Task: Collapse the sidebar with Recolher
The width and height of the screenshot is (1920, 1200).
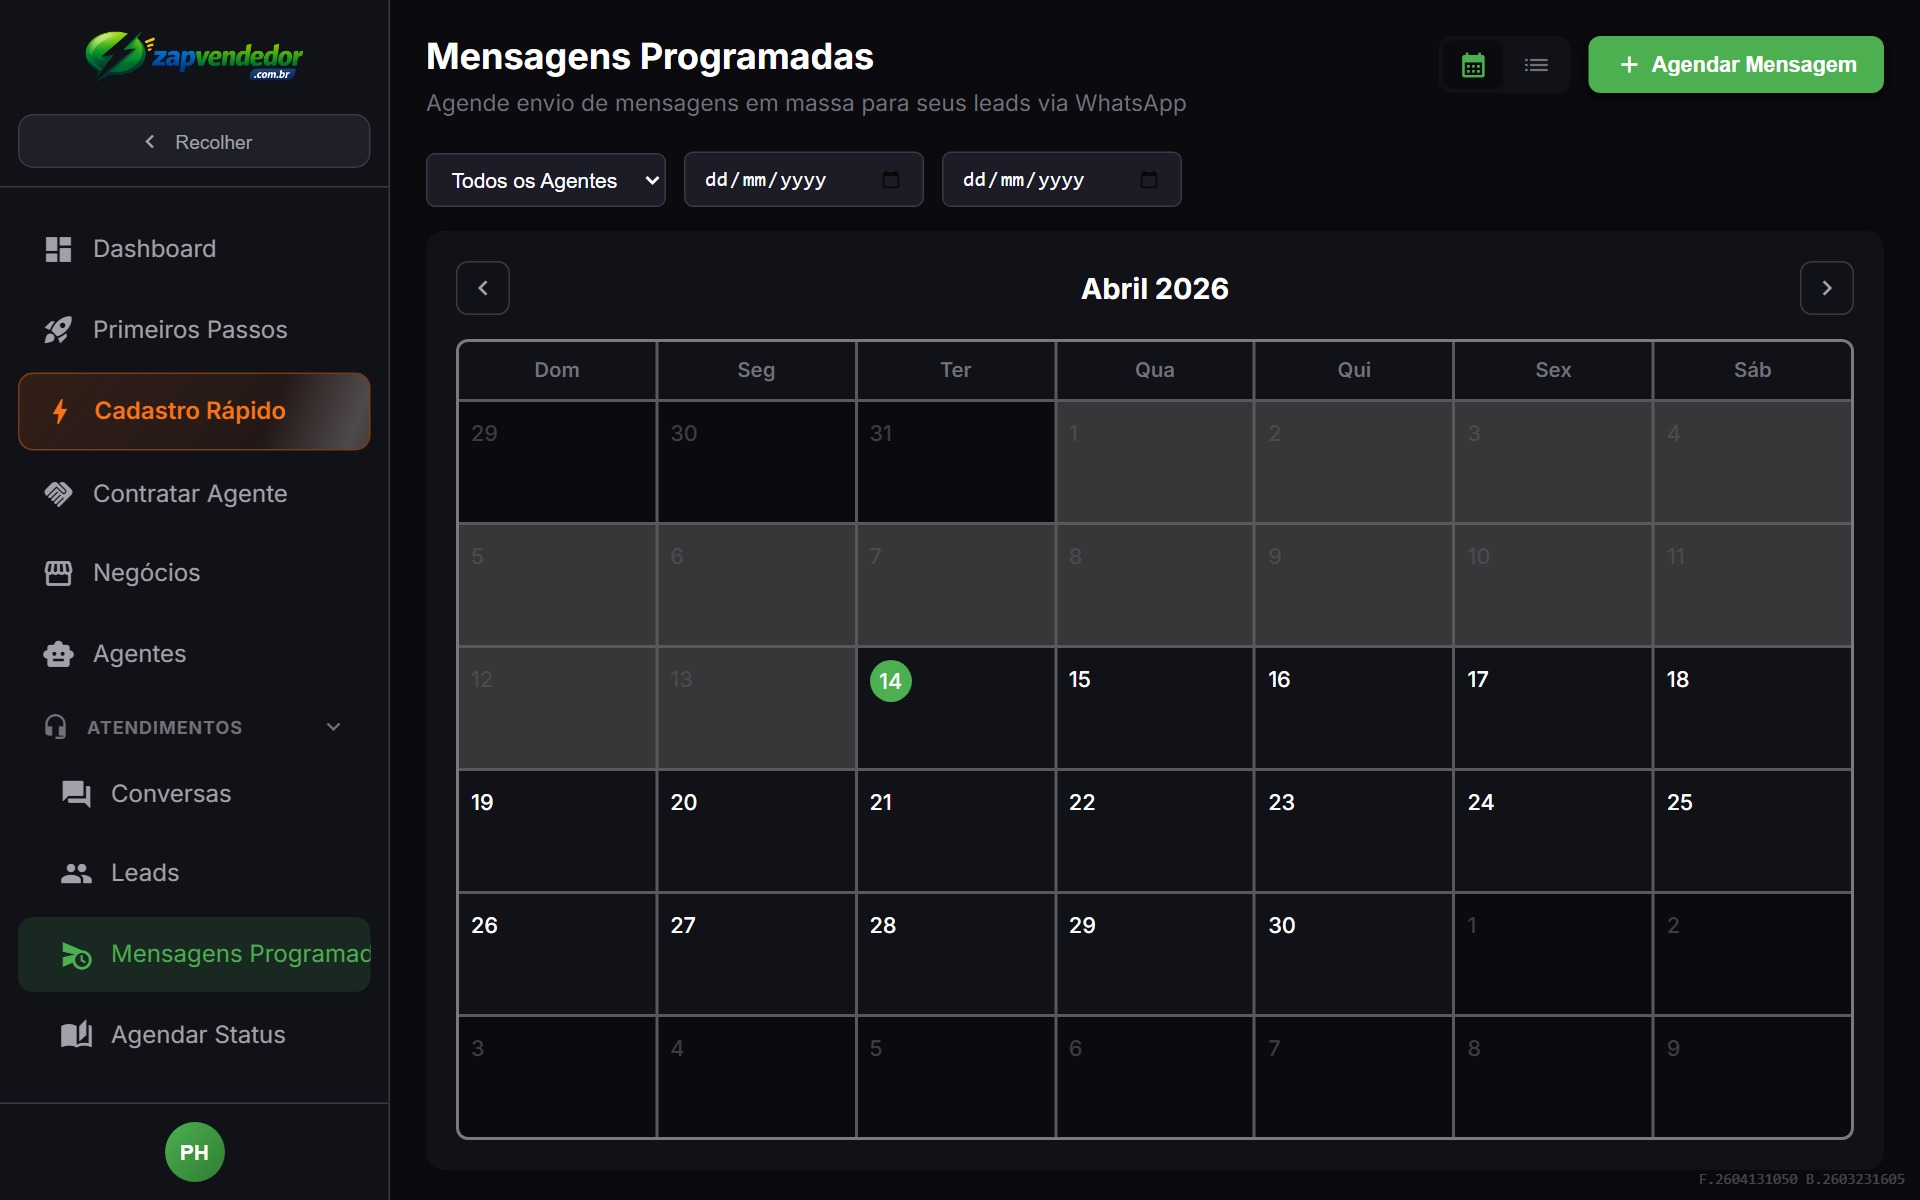Action: pos(194,141)
